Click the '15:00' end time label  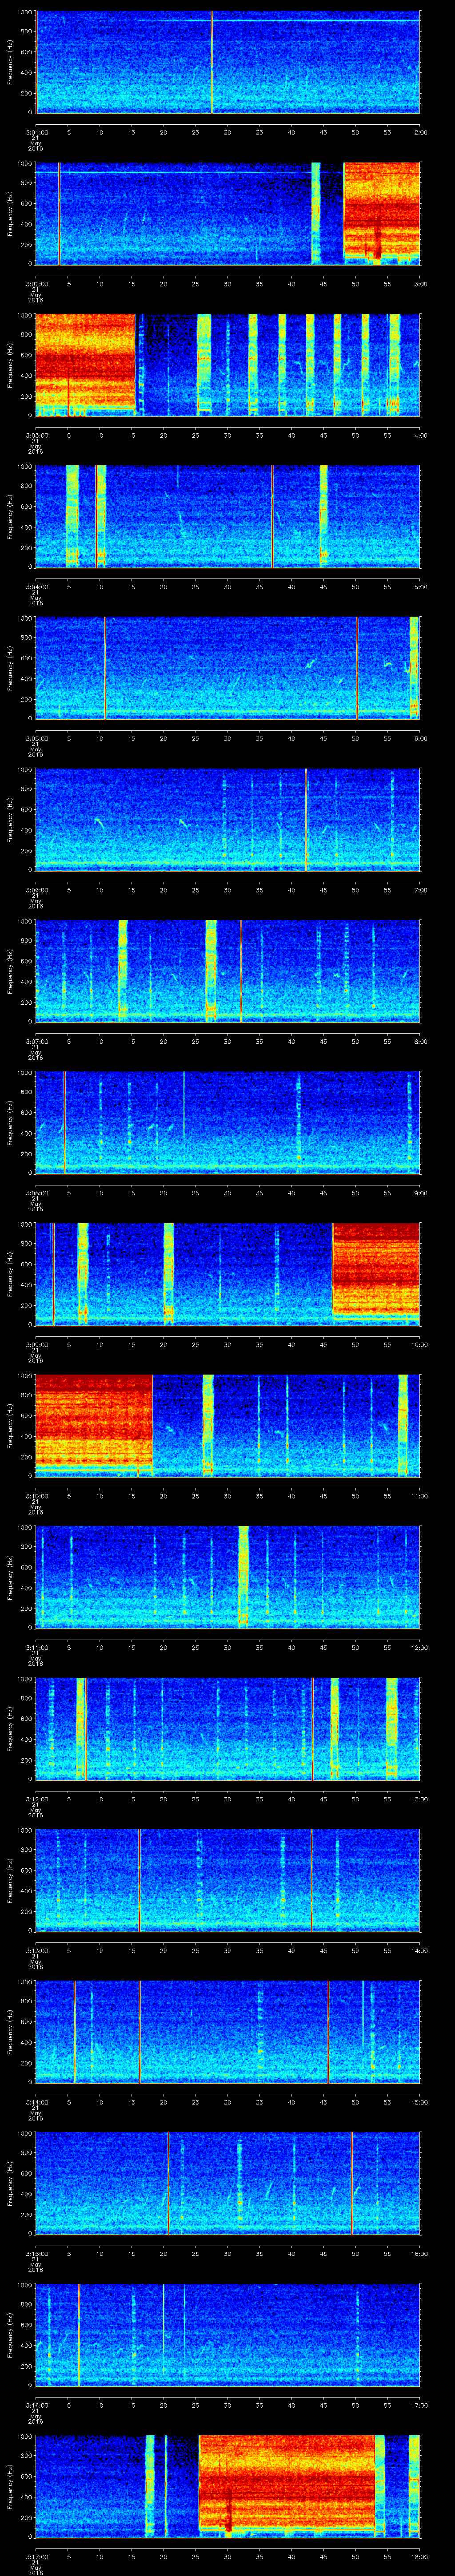(419, 2102)
